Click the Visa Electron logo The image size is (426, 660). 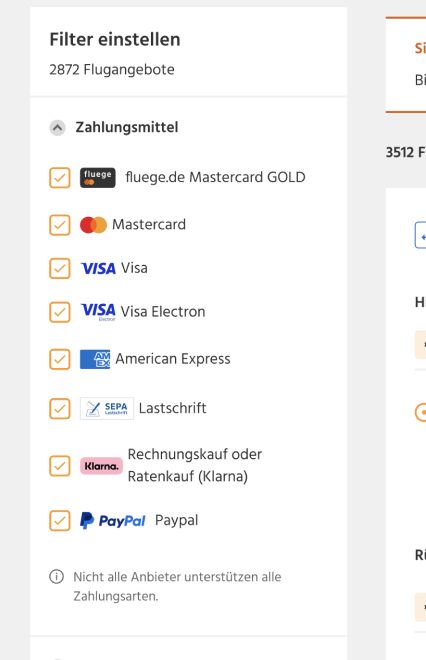pos(98,312)
